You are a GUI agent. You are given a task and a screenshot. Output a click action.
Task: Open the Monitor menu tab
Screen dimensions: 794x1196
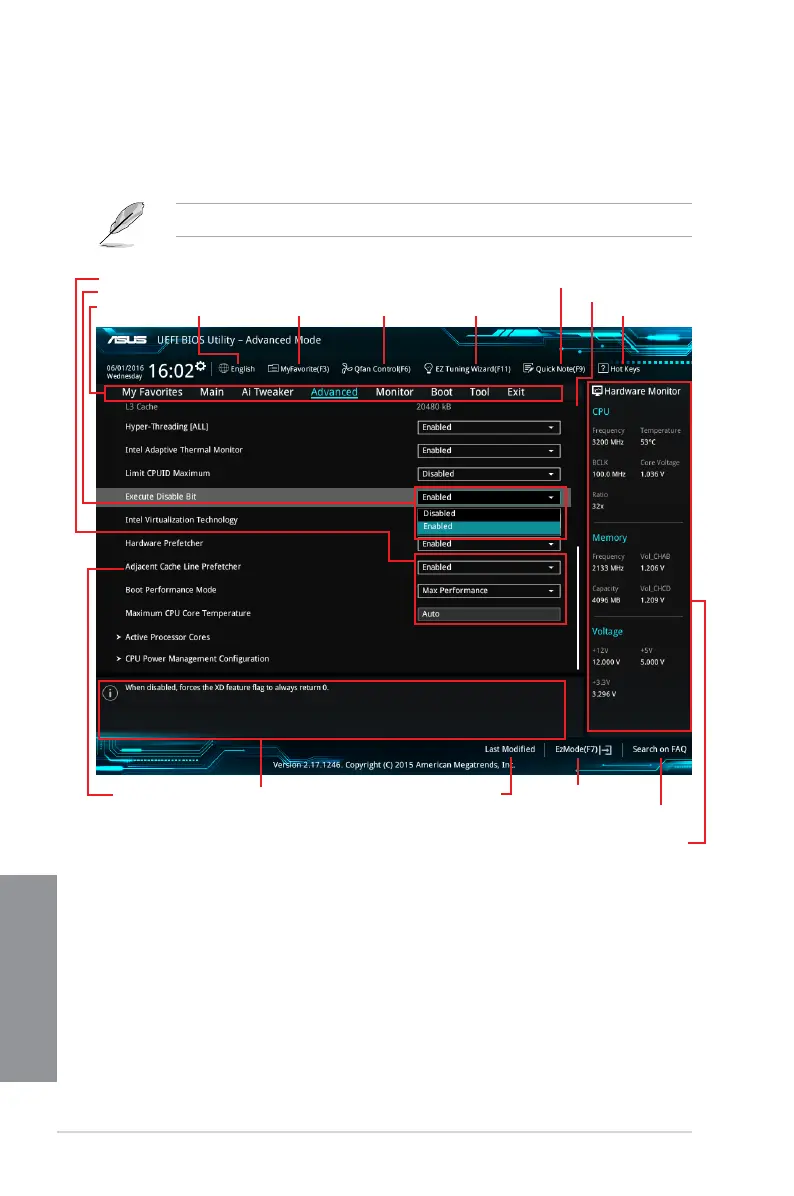(394, 392)
